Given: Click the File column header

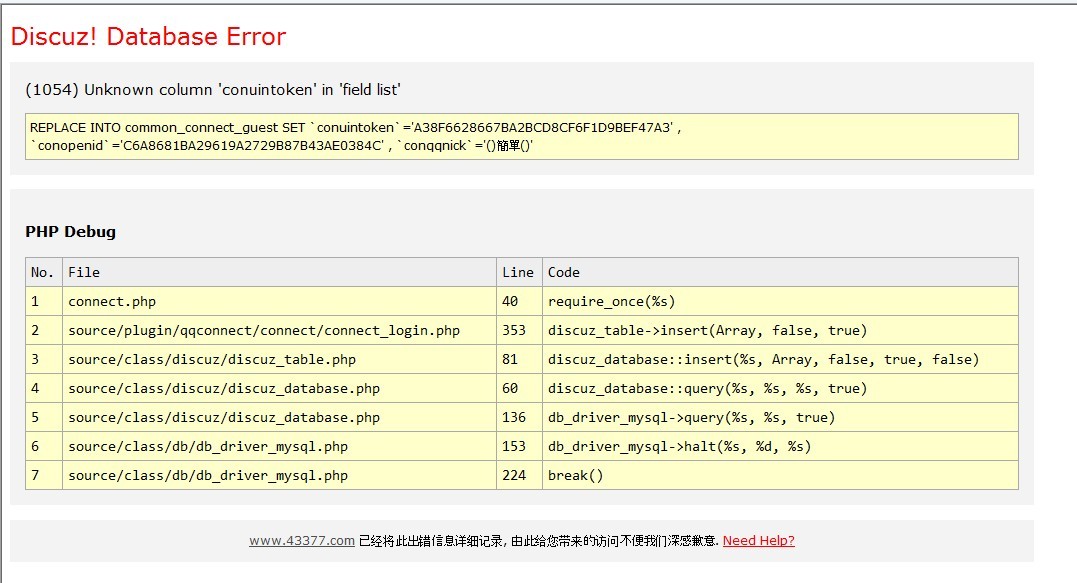Looking at the screenshot, I should pos(84,272).
